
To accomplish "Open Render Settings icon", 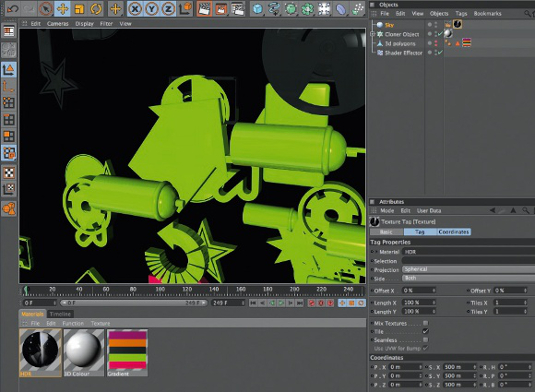I will [x=237, y=9].
